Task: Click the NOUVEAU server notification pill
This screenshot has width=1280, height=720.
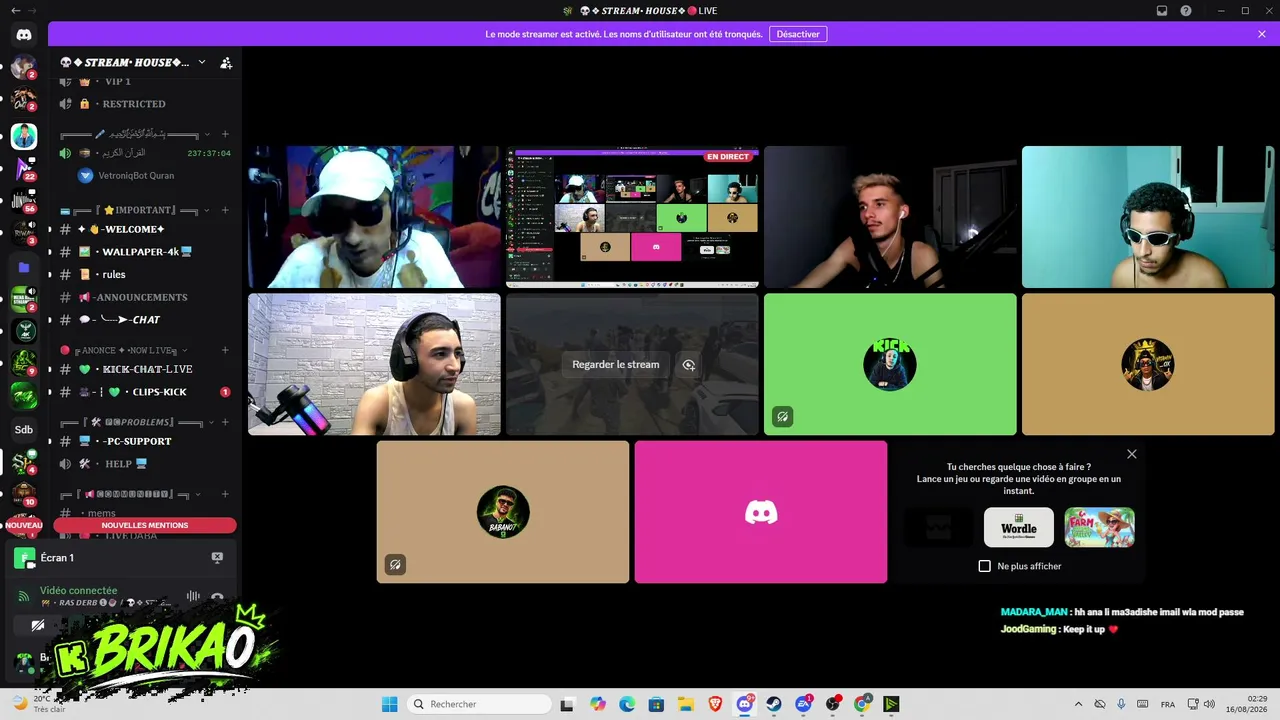Action: click(24, 525)
